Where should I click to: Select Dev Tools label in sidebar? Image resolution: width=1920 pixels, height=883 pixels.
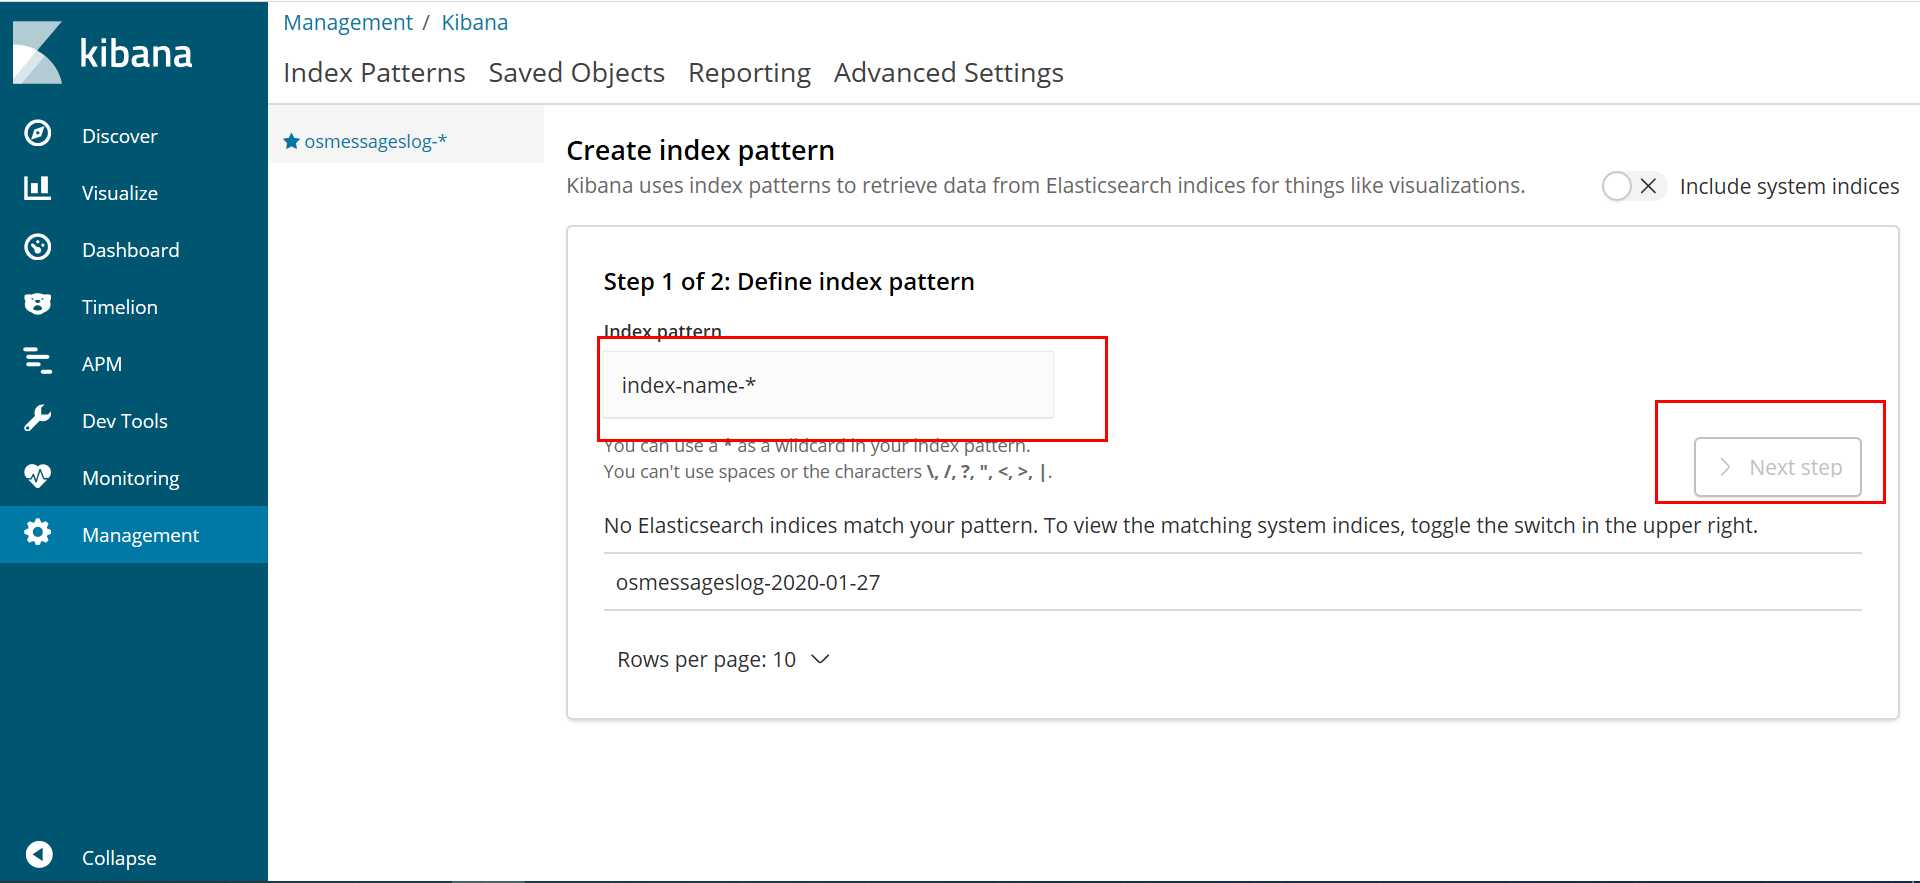(x=125, y=421)
